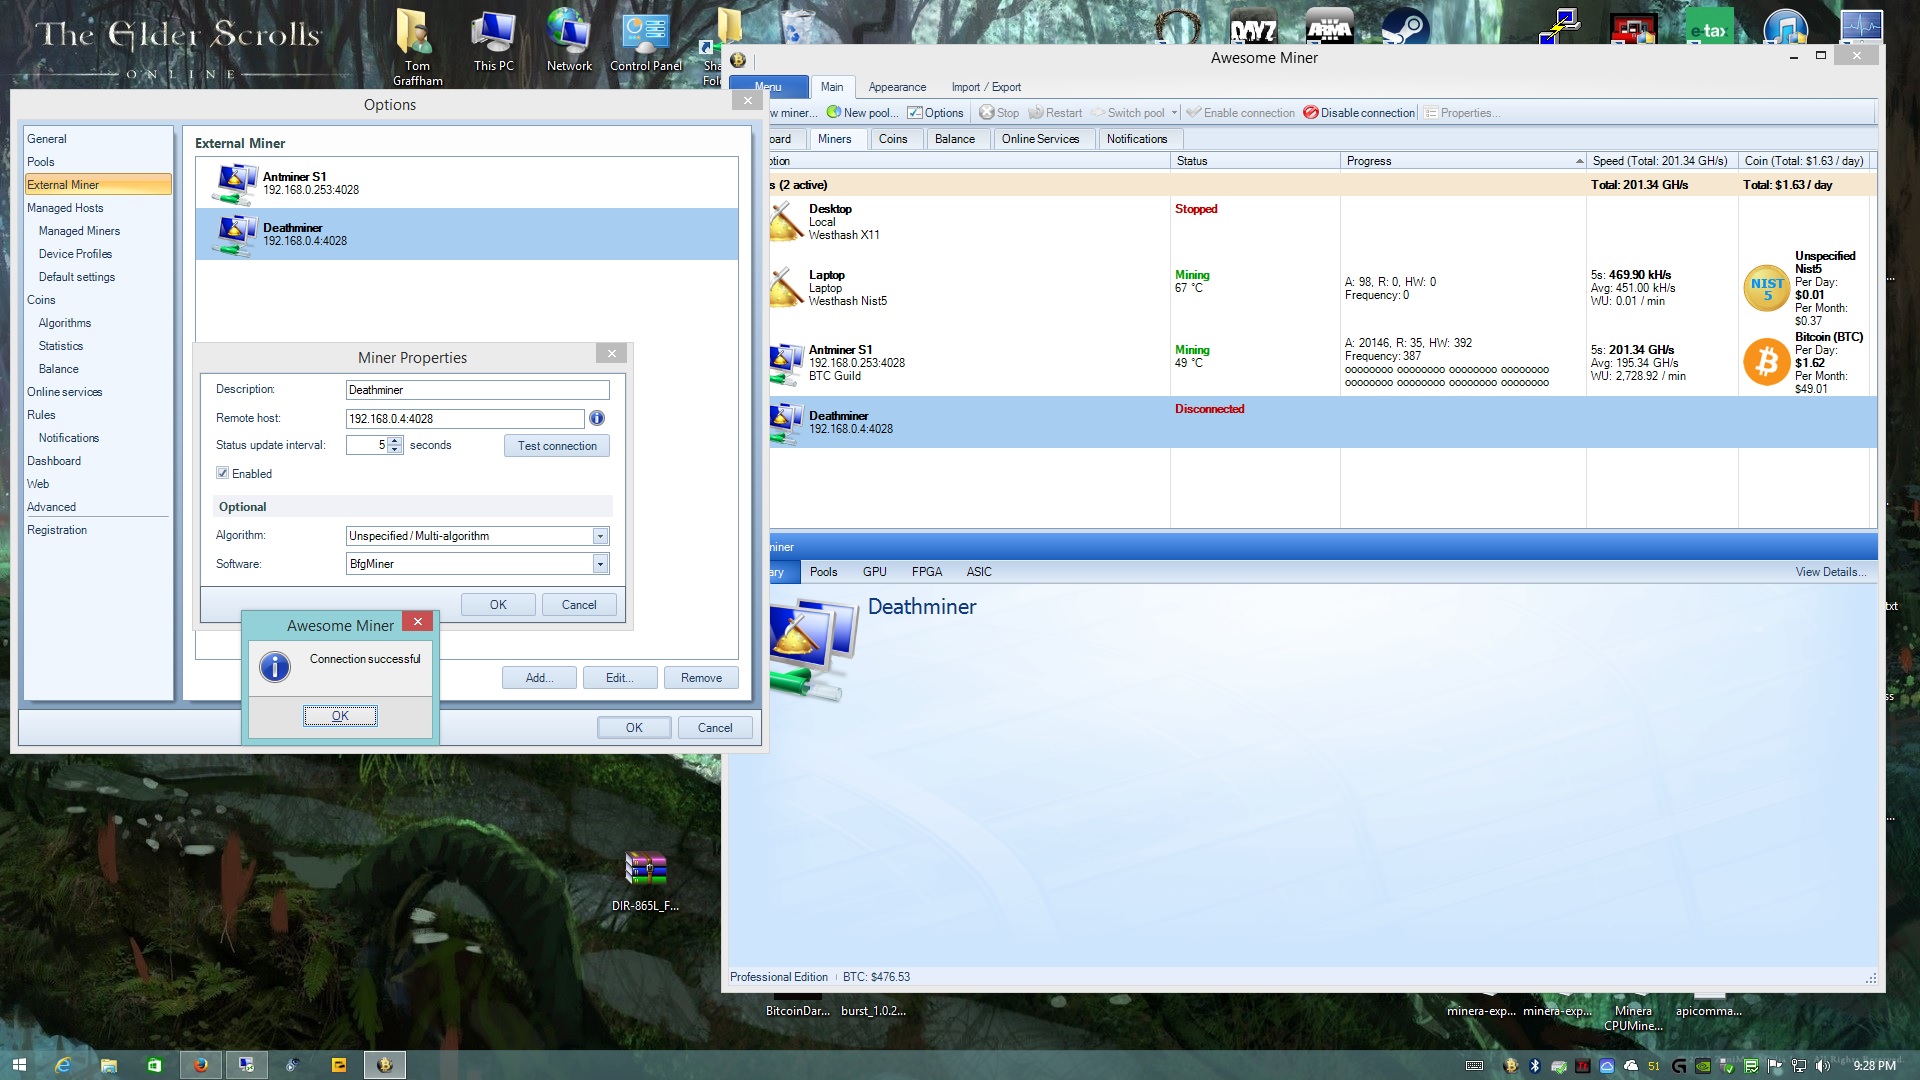Image resolution: width=1920 pixels, height=1080 pixels.
Task: Toggle Enabled checkbox in Miner Properties
Action: [x=222, y=473]
